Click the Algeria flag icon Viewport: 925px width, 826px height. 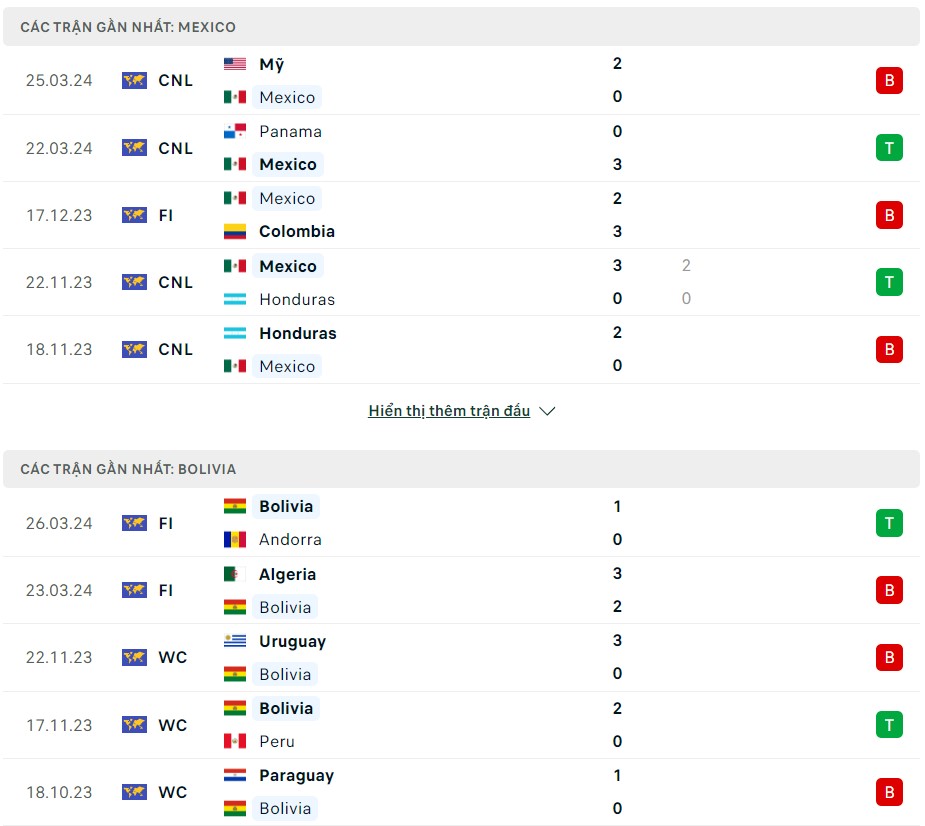tap(235, 575)
